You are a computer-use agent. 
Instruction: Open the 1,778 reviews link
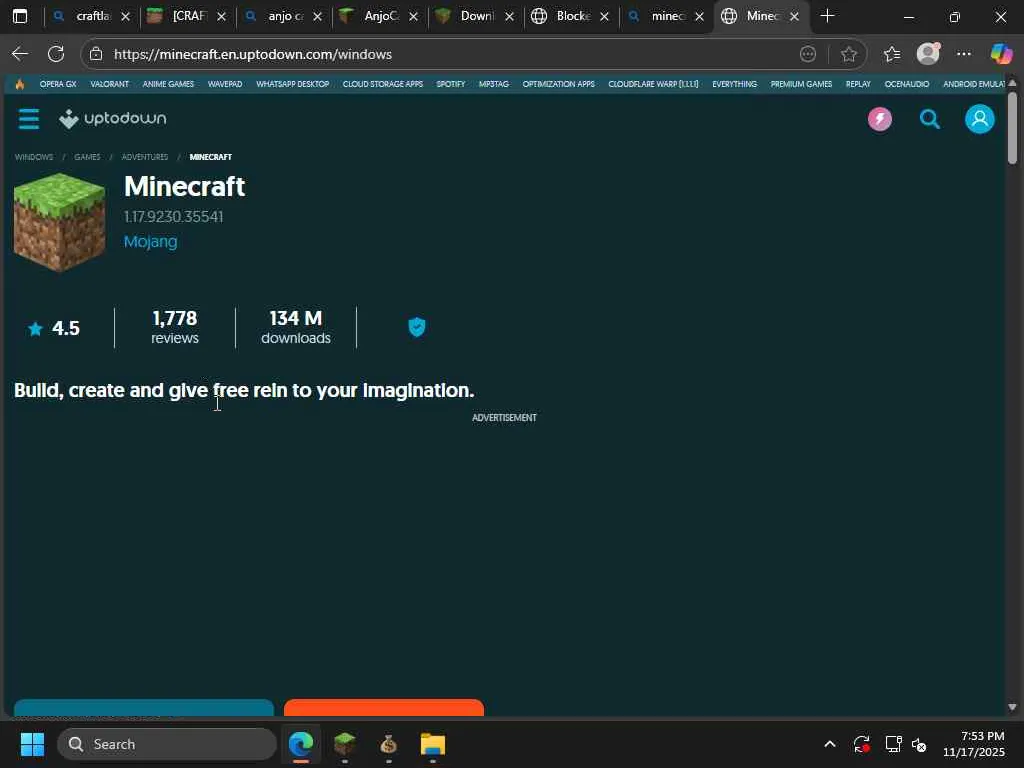coord(174,327)
